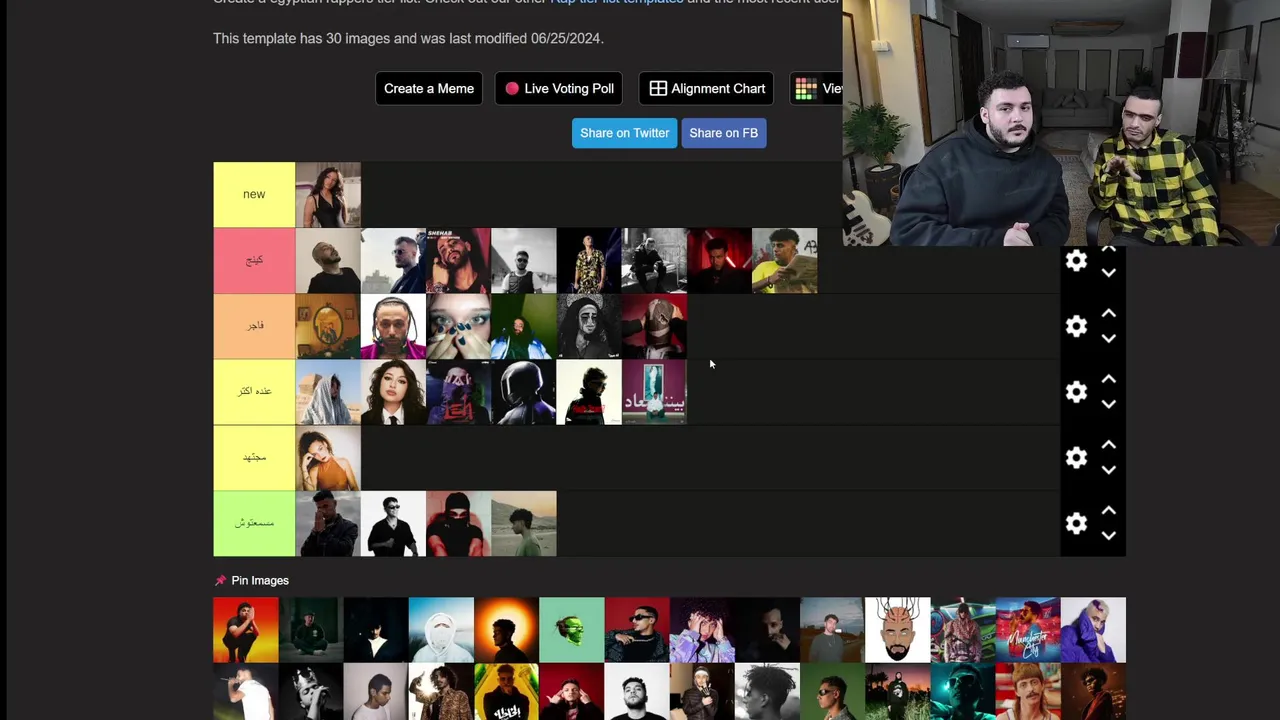Select the green head on green background
Viewport: 1280px width, 720px height.
[x=571, y=630]
